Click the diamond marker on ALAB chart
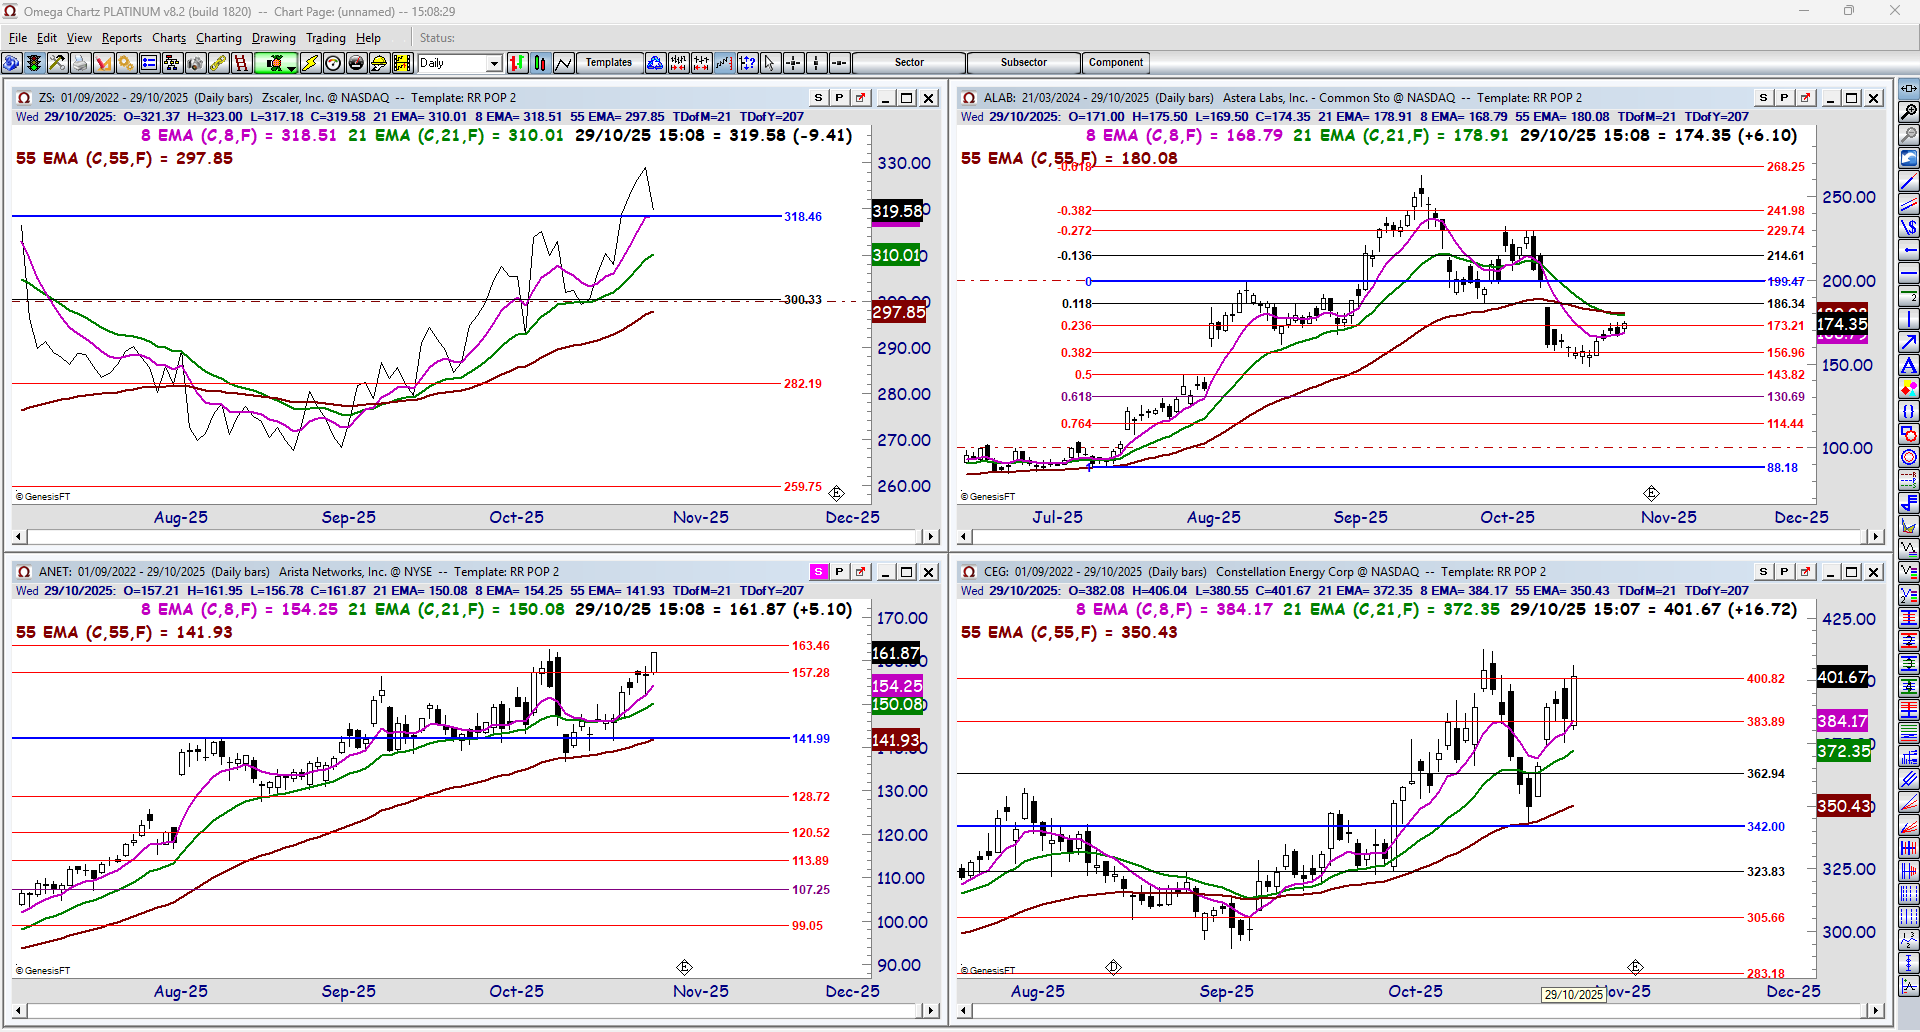Viewport: 1920px width, 1032px height. point(1651,493)
